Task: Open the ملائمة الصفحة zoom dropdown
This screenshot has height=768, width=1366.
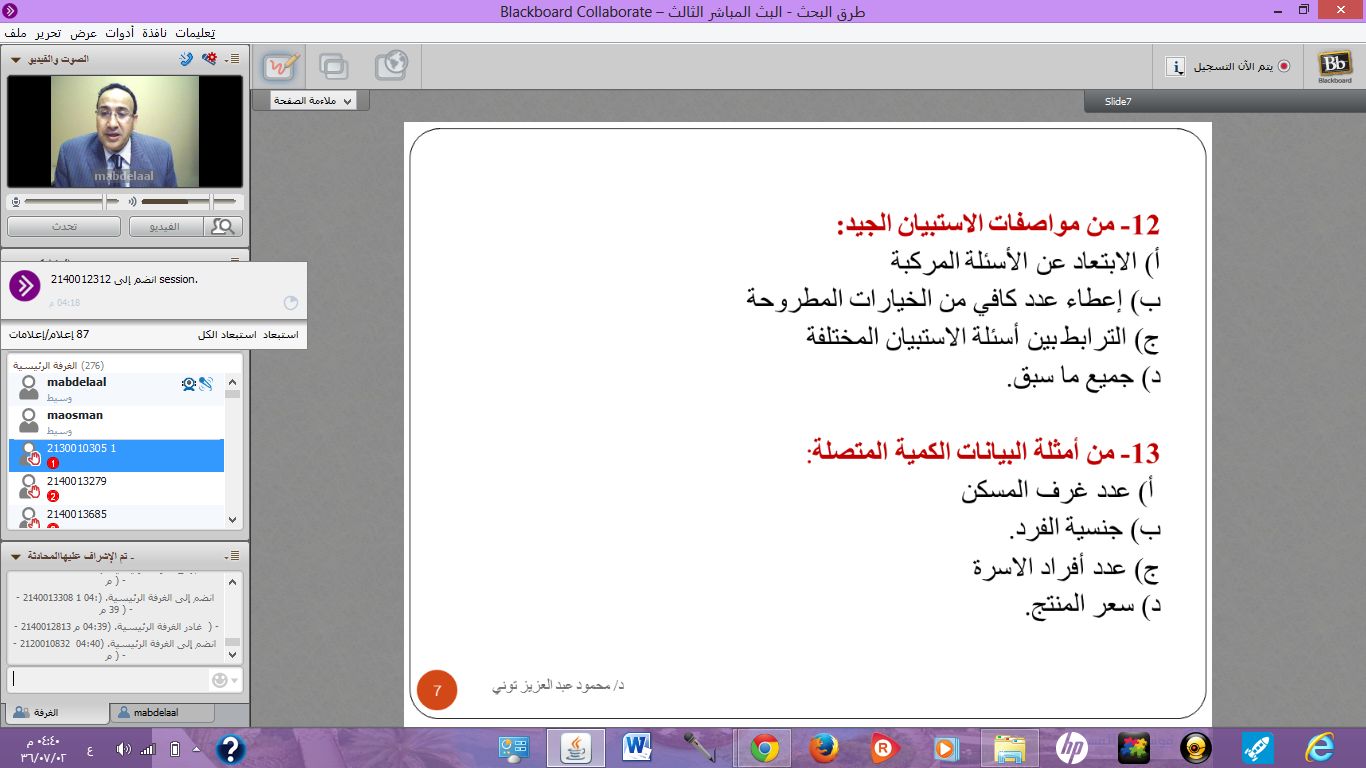Action: click(x=311, y=101)
